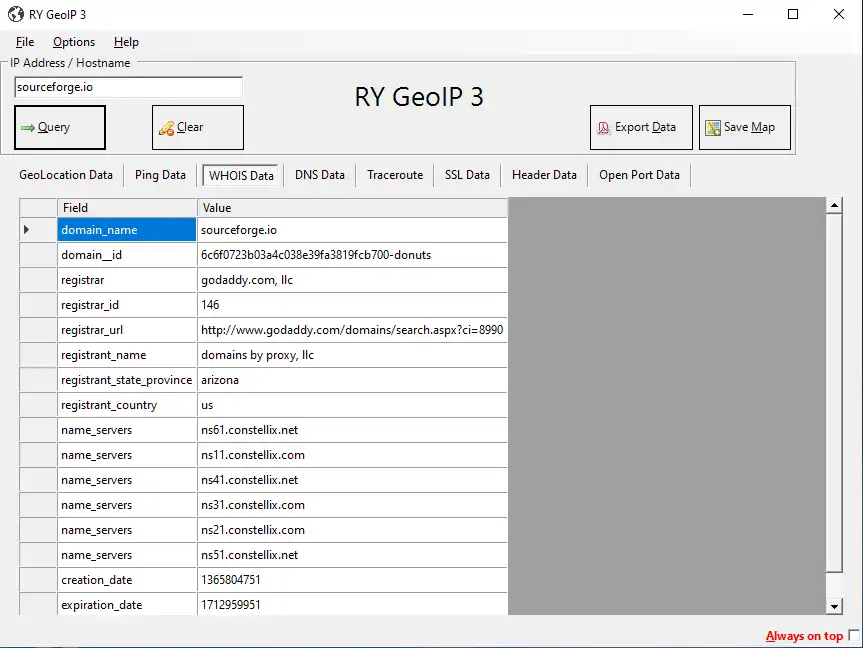Click the value ns31.constellix.com

352,505
